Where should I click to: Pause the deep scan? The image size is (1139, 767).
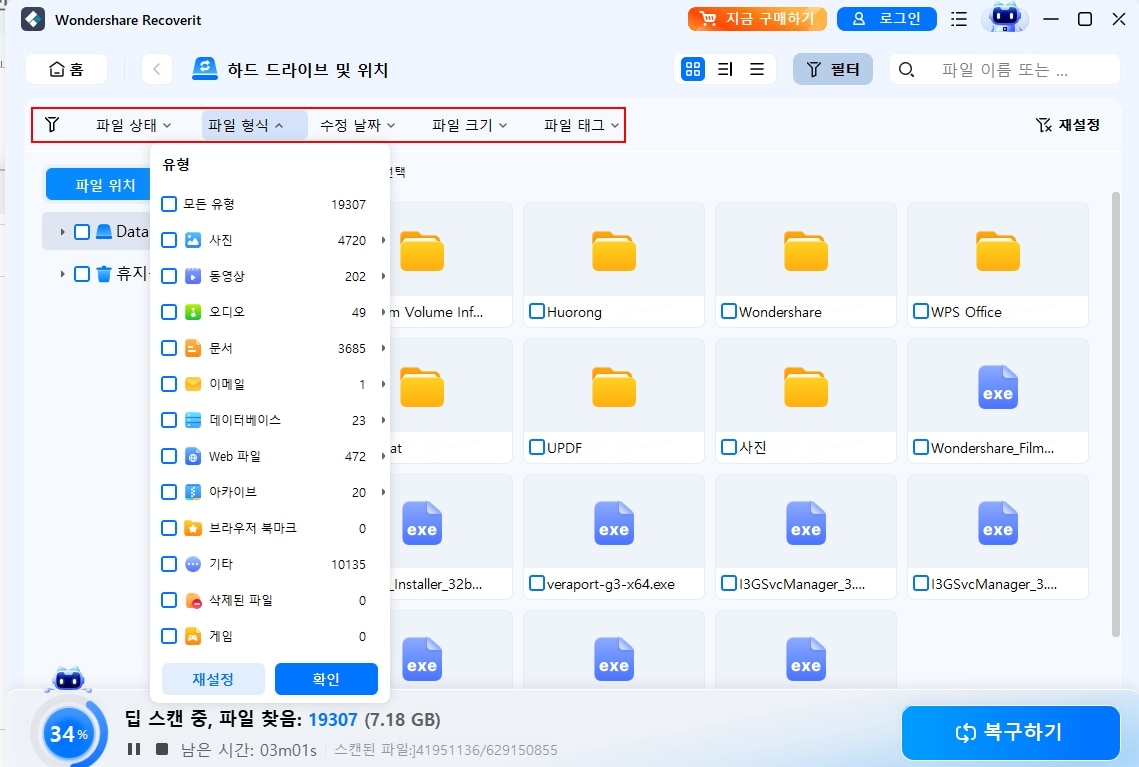coord(134,748)
